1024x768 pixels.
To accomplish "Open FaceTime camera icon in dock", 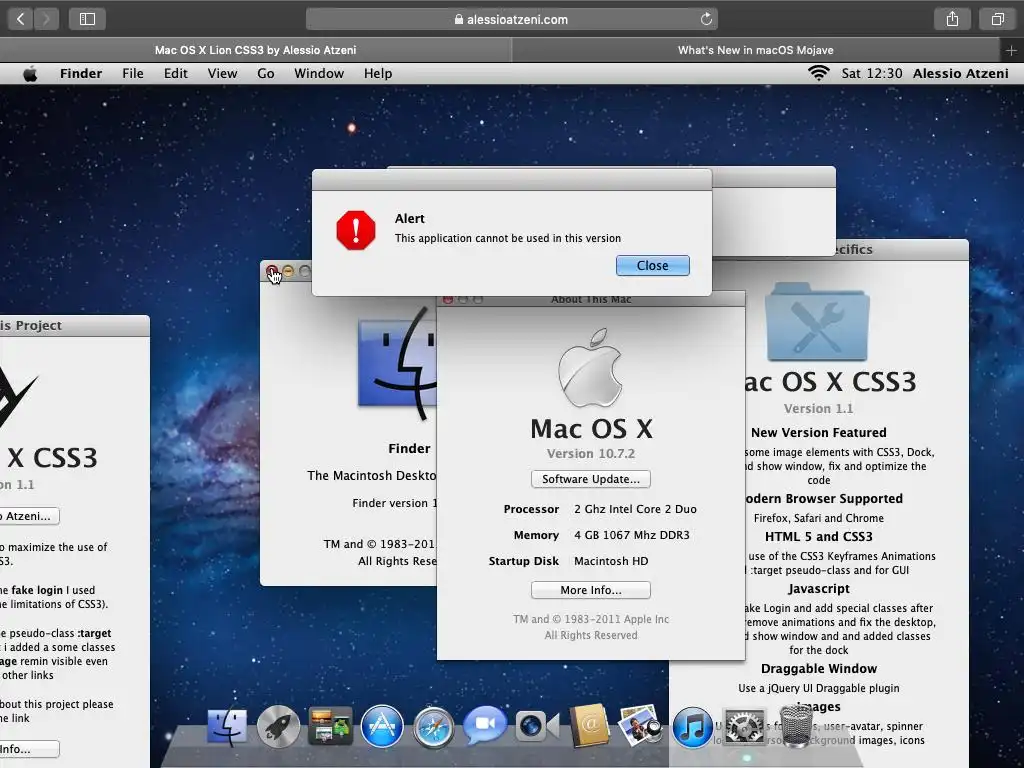I will [537, 726].
